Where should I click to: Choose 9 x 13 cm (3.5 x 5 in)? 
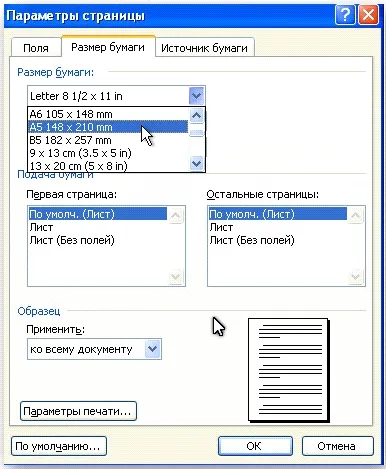pyautogui.click(x=108, y=153)
